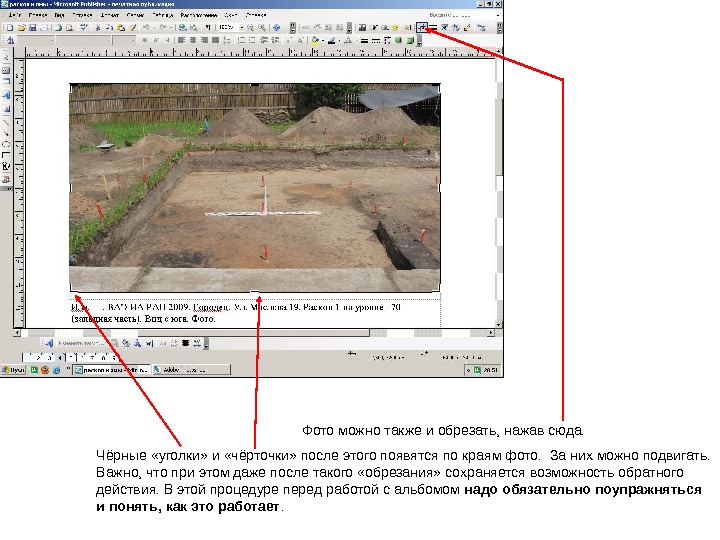
Task: Click the blue Help globe icon
Action: (x=276, y=28)
